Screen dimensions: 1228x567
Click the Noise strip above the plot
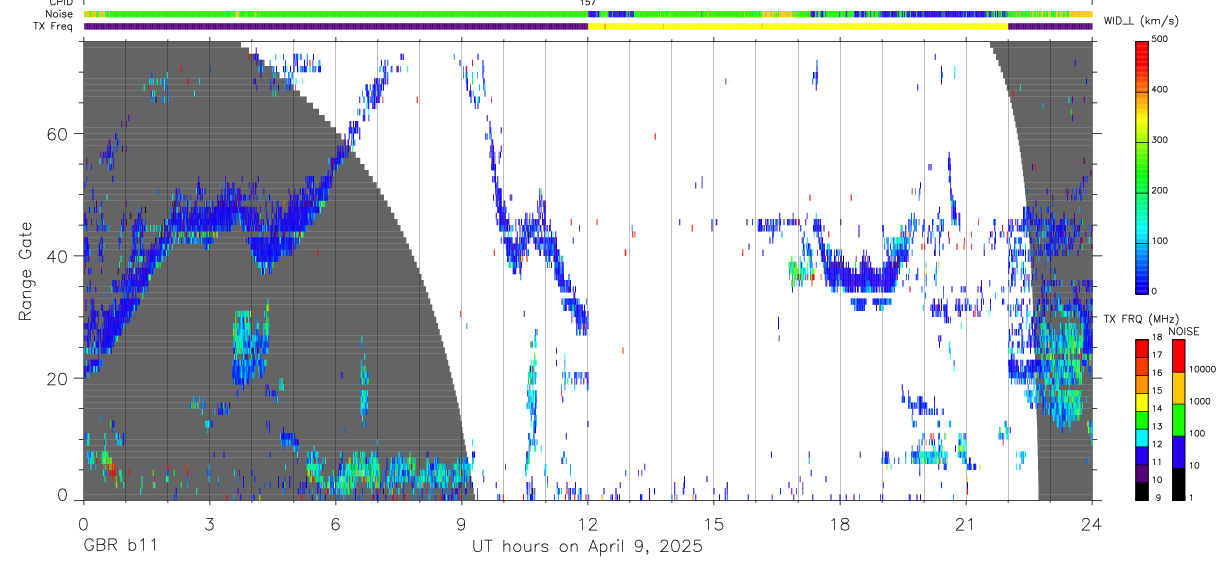point(588,15)
